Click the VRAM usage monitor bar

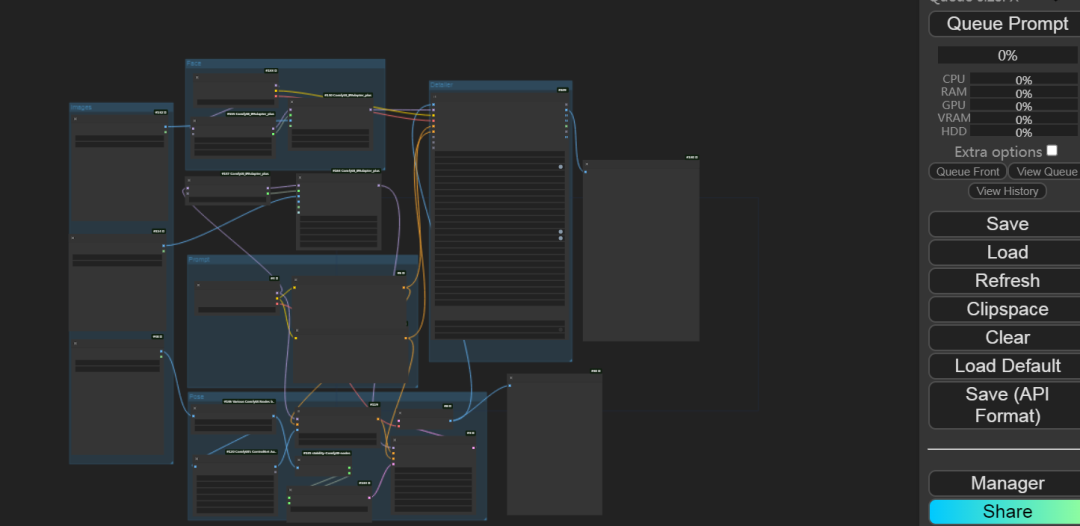point(1023,118)
